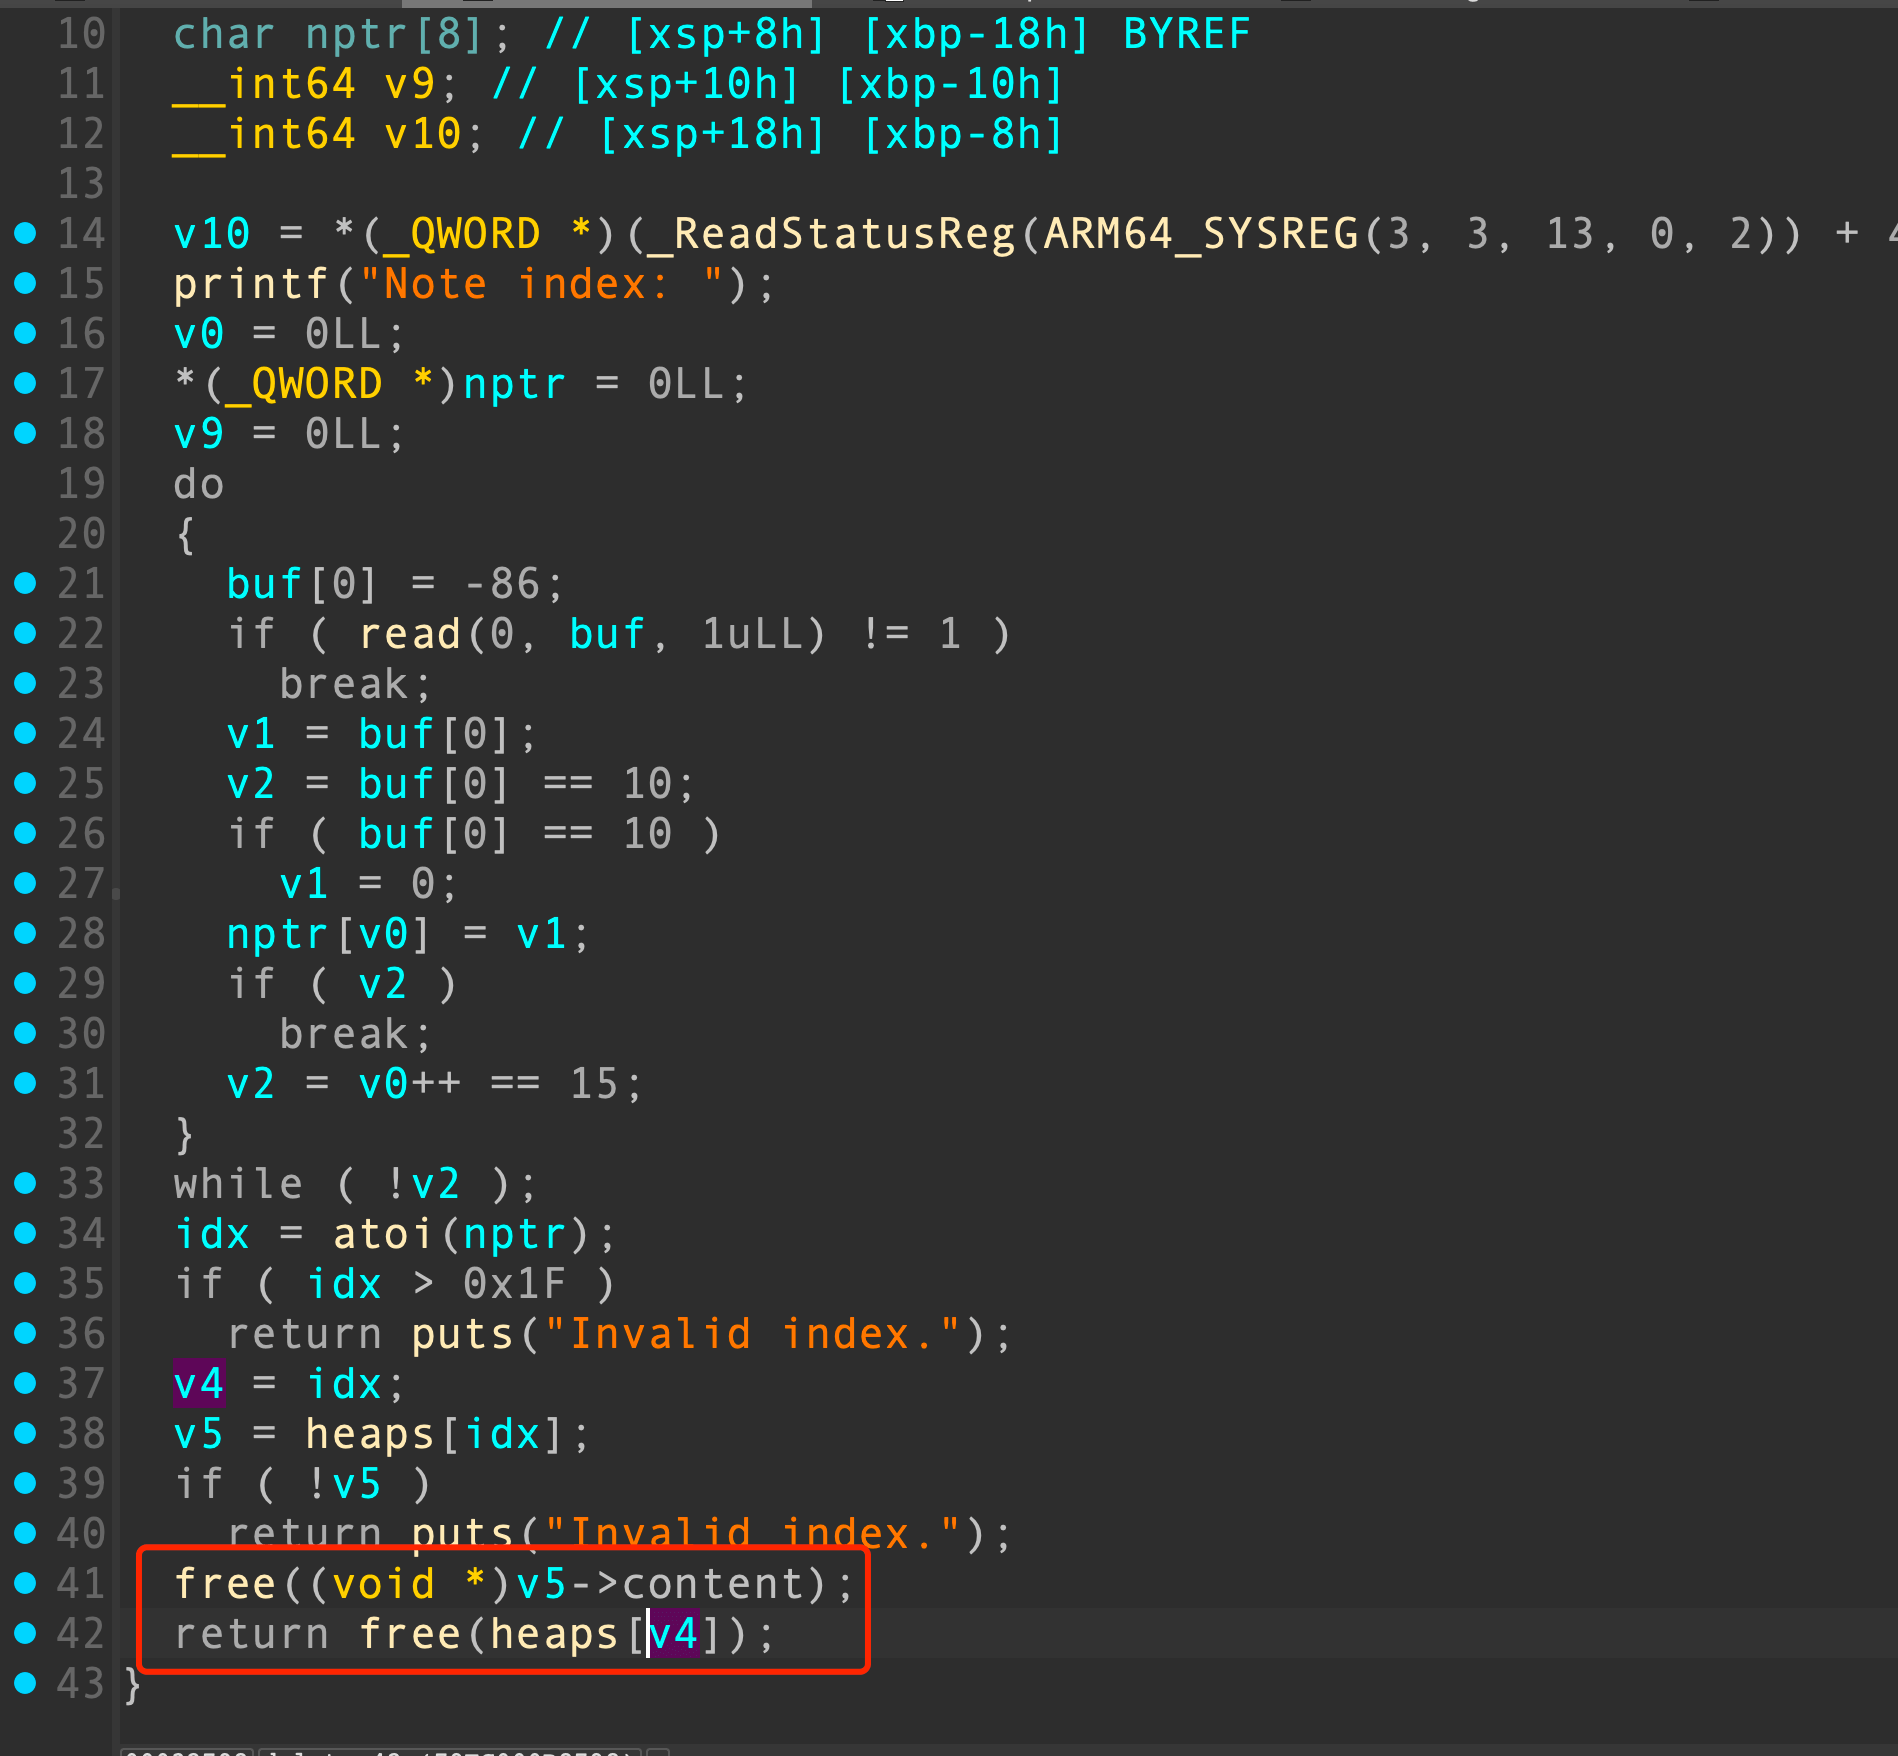Viewport: 1898px width, 1756px height.
Task: Select the break statement on line 23
Action: point(355,685)
